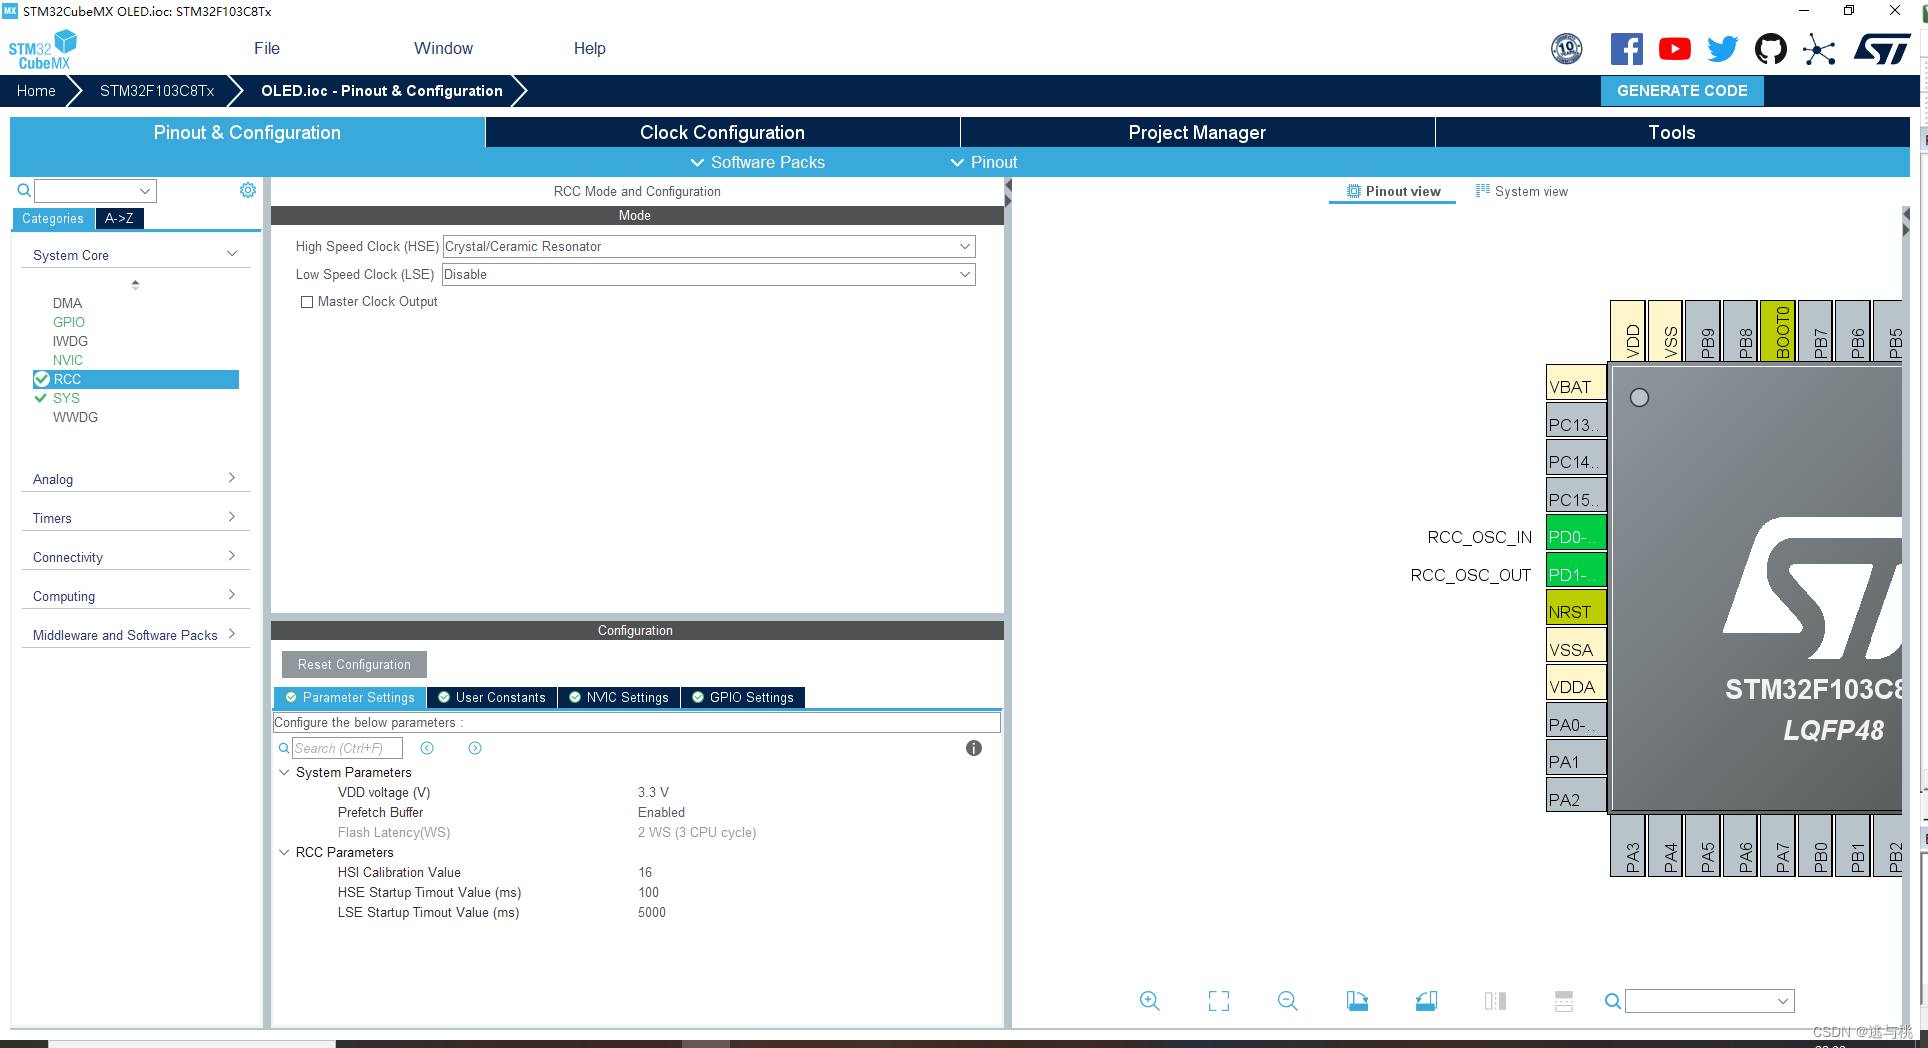Image resolution: width=1928 pixels, height=1048 pixels.
Task: Select the BOOT0 pin on chip
Action: coord(1778,330)
